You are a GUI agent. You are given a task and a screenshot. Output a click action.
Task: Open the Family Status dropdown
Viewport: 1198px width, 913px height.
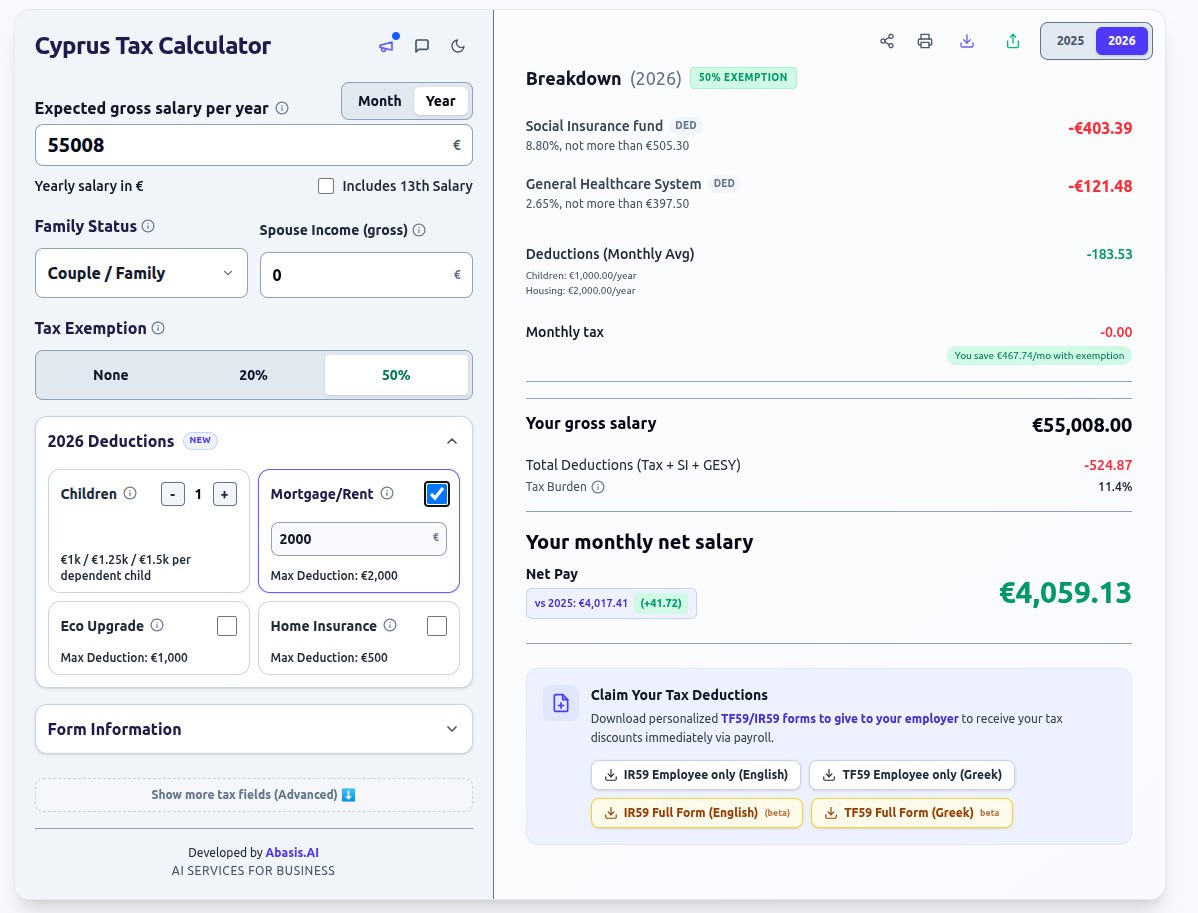(141, 273)
